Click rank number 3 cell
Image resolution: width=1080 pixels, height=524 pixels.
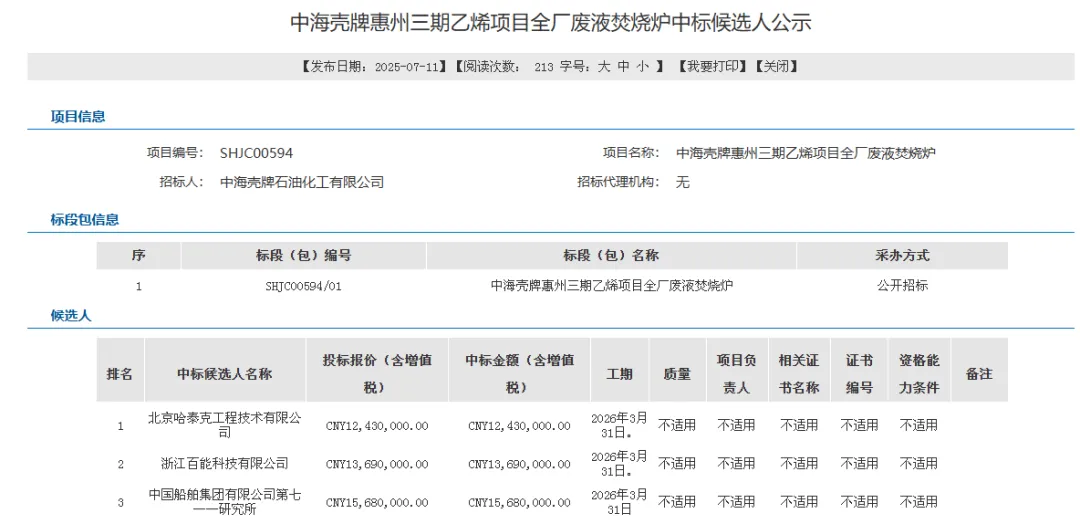click(x=120, y=503)
